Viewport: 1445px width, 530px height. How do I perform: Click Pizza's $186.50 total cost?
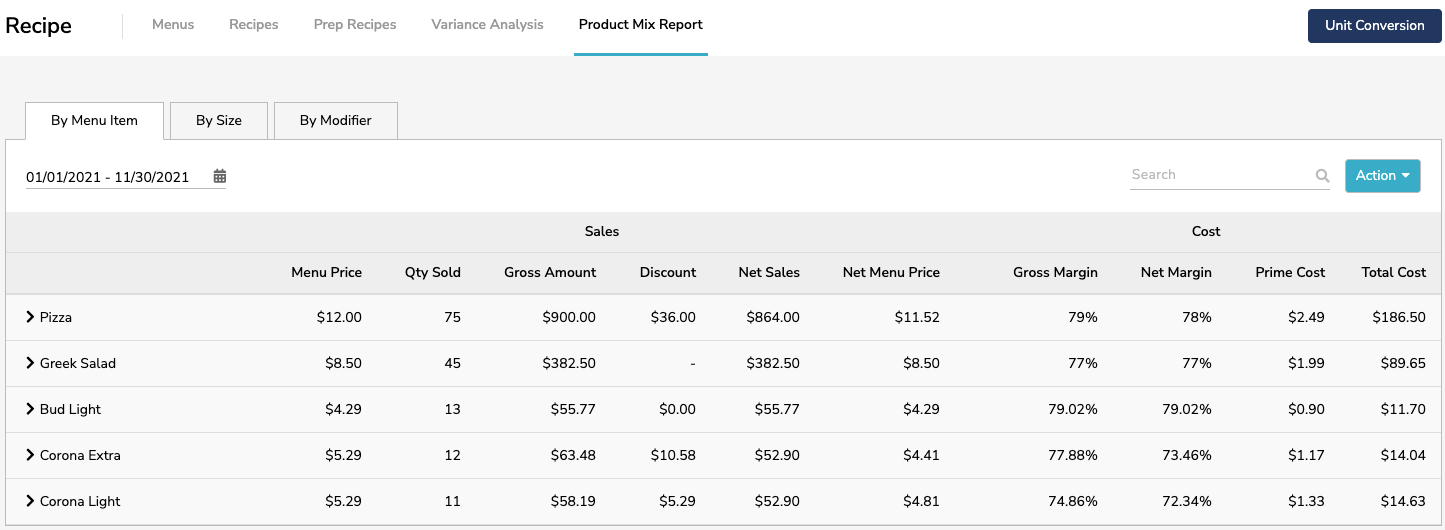point(1400,317)
